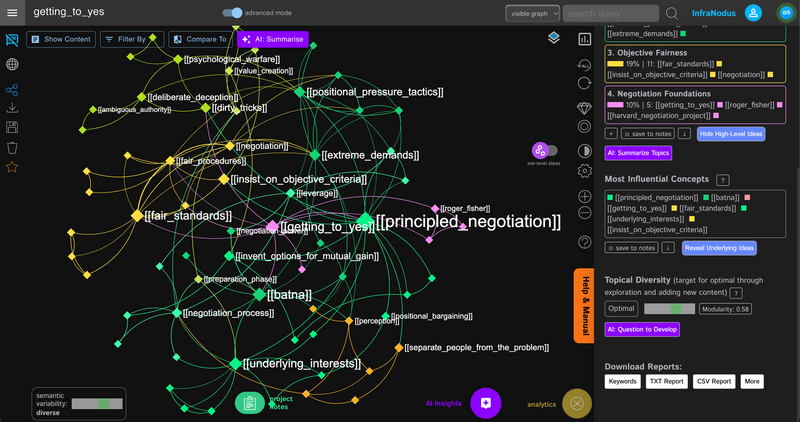Click AI: Summarise button
Image resolution: width=800 pixels, height=422 pixels.
(273, 39)
